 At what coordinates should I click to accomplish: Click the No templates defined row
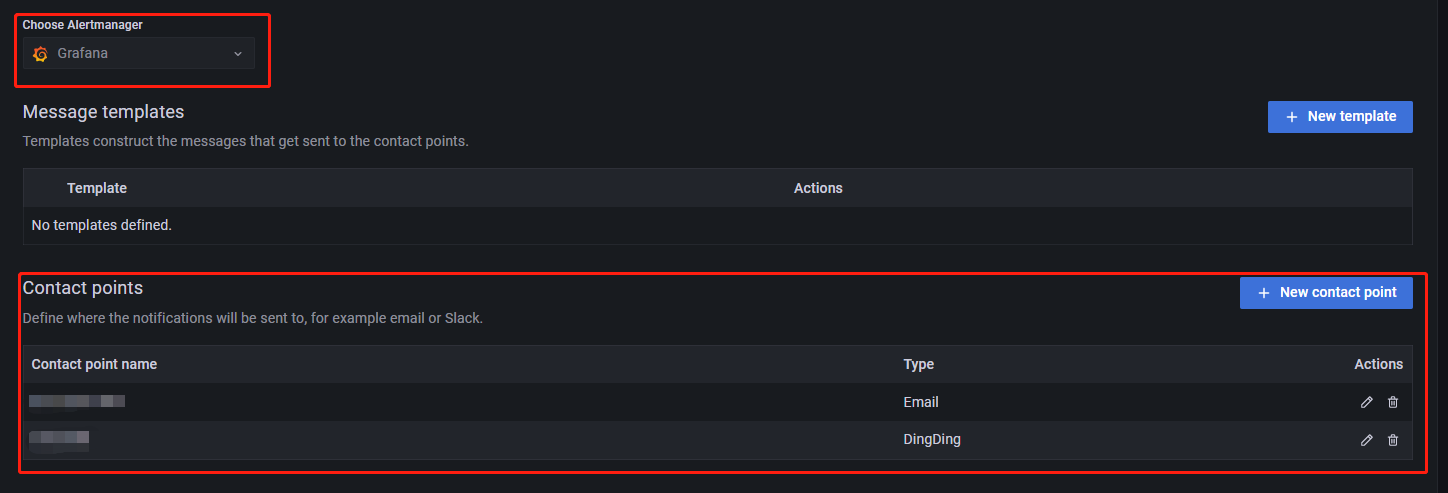pos(102,226)
